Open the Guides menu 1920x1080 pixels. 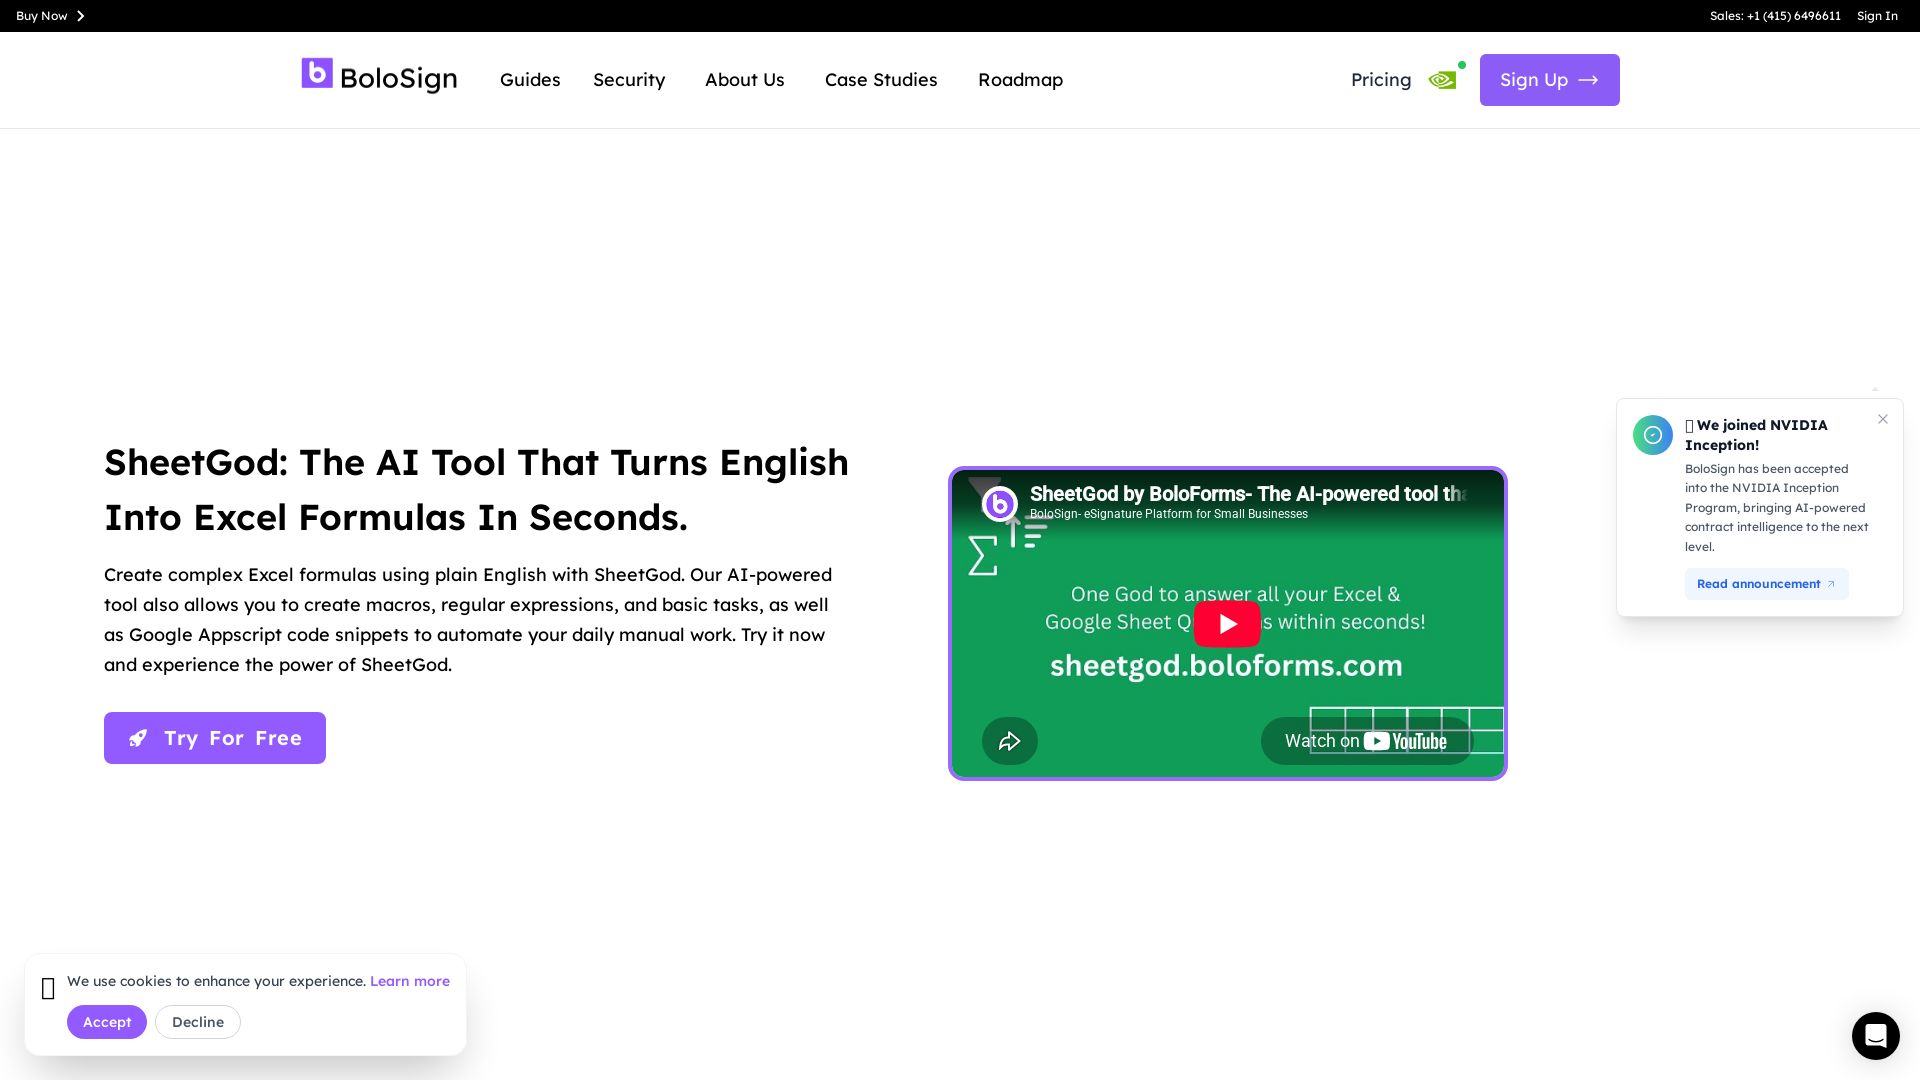(x=530, y=80)
